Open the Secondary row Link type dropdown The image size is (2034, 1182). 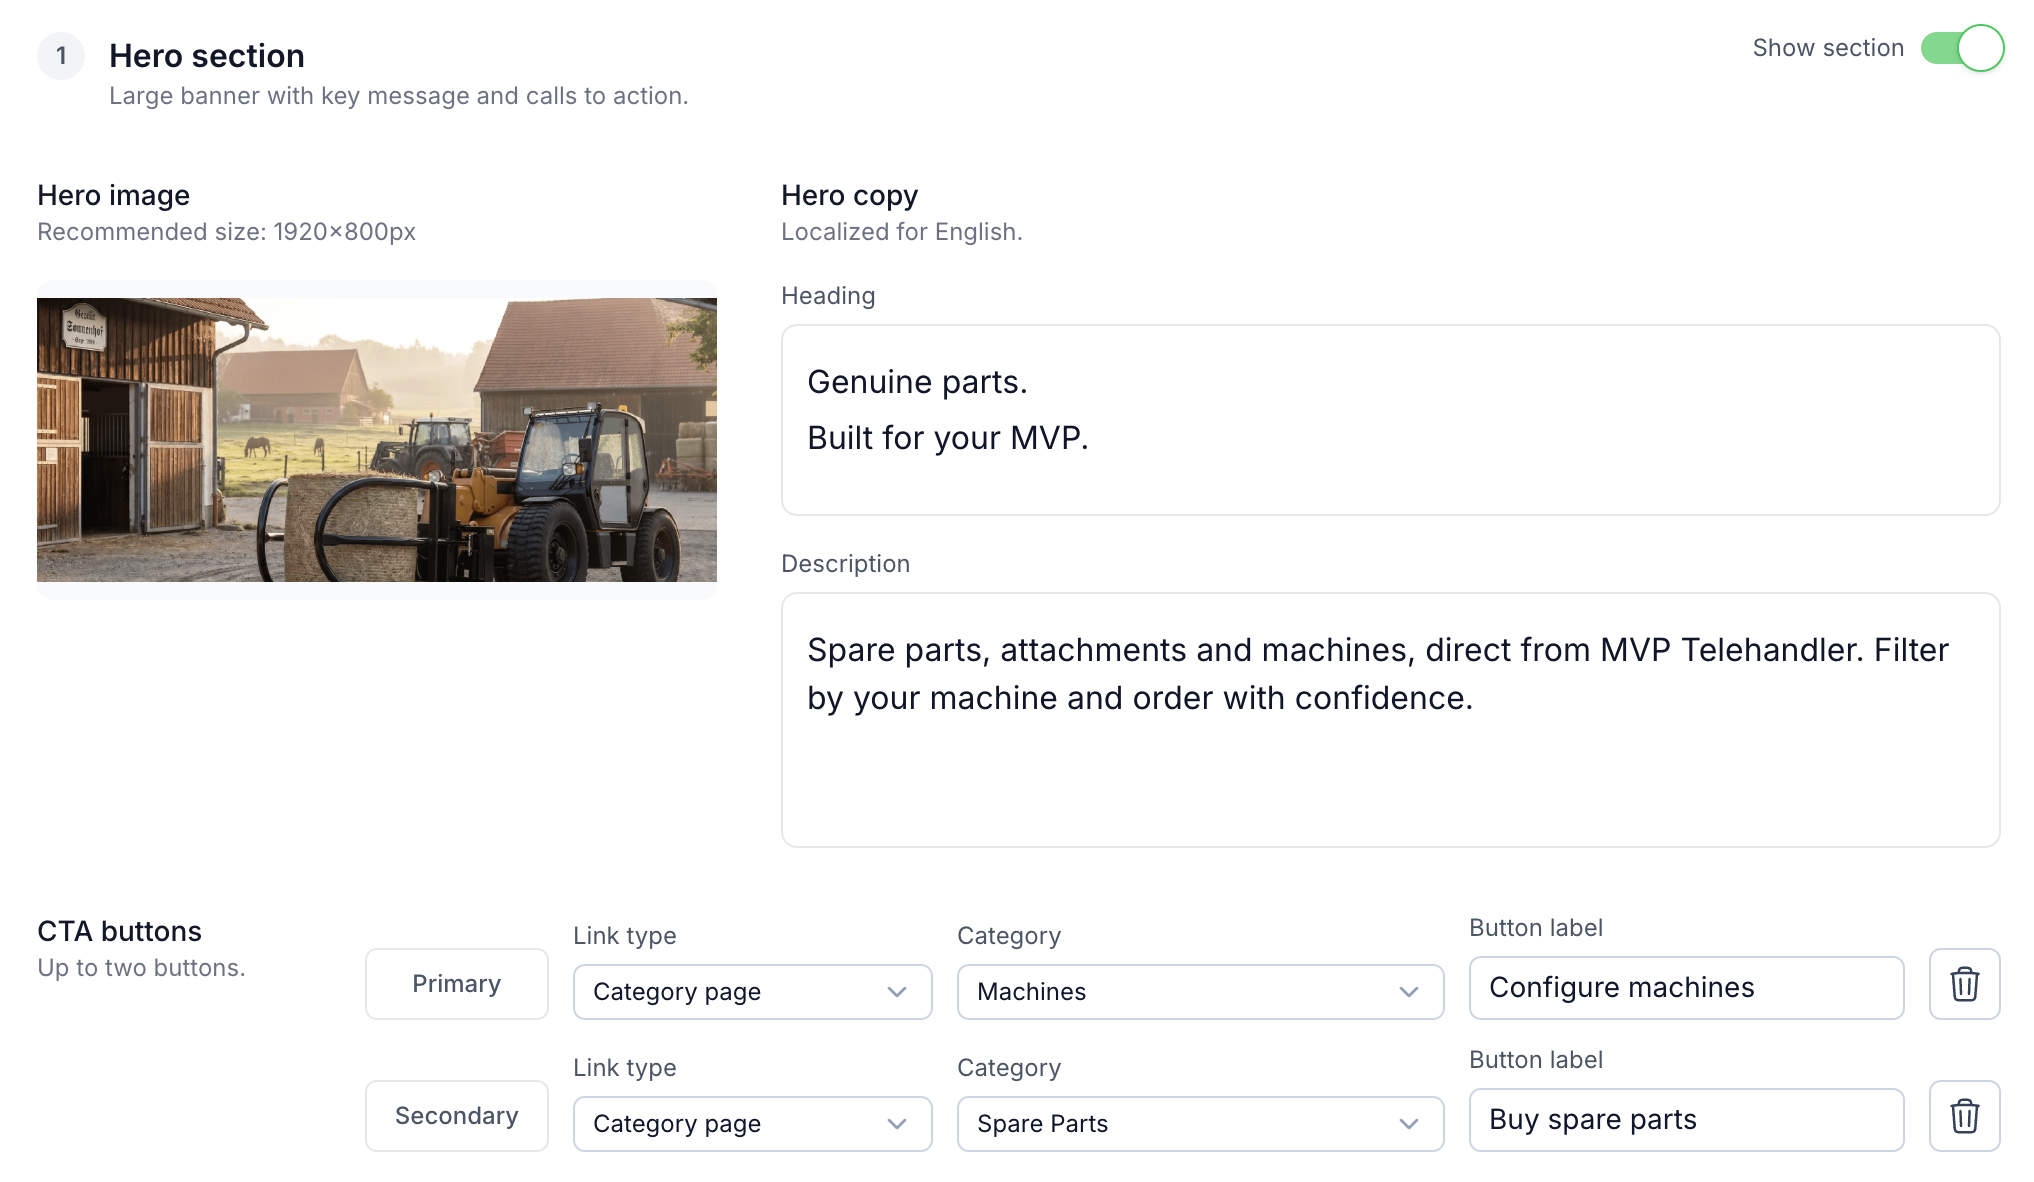pos(752,1124)
